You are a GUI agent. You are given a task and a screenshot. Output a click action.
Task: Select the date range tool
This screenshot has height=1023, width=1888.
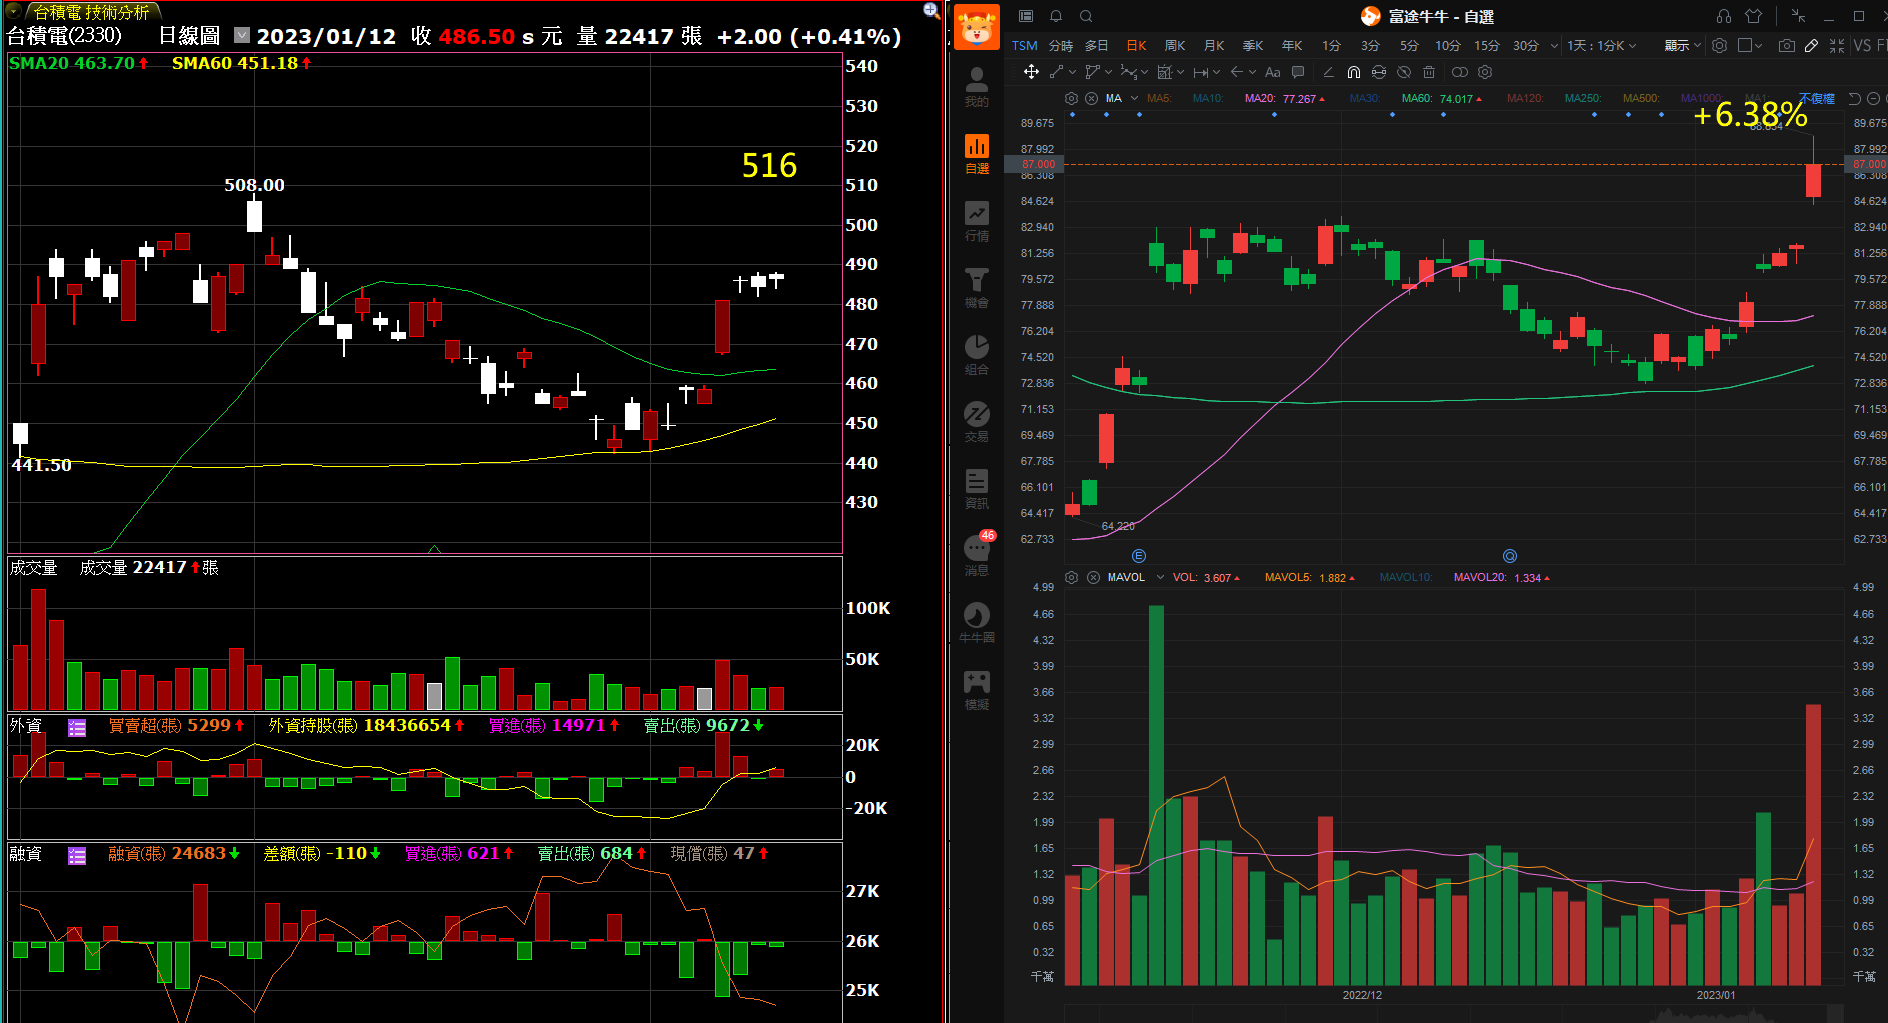[1200, 72]
